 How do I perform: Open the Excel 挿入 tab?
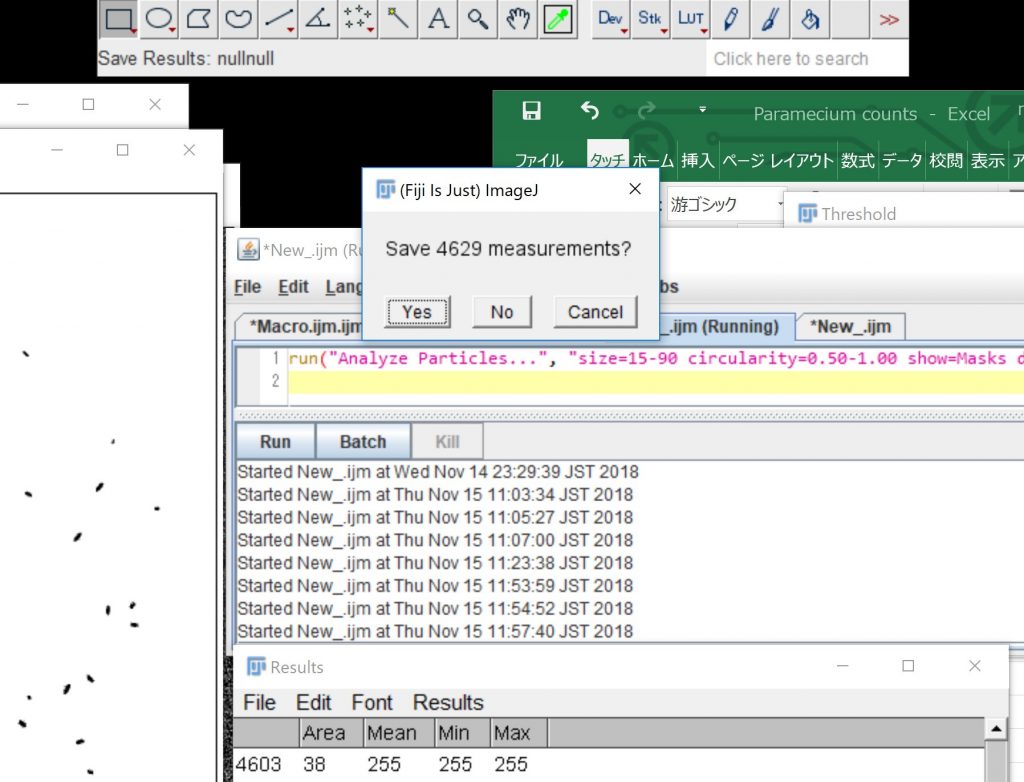pos(697,160)
